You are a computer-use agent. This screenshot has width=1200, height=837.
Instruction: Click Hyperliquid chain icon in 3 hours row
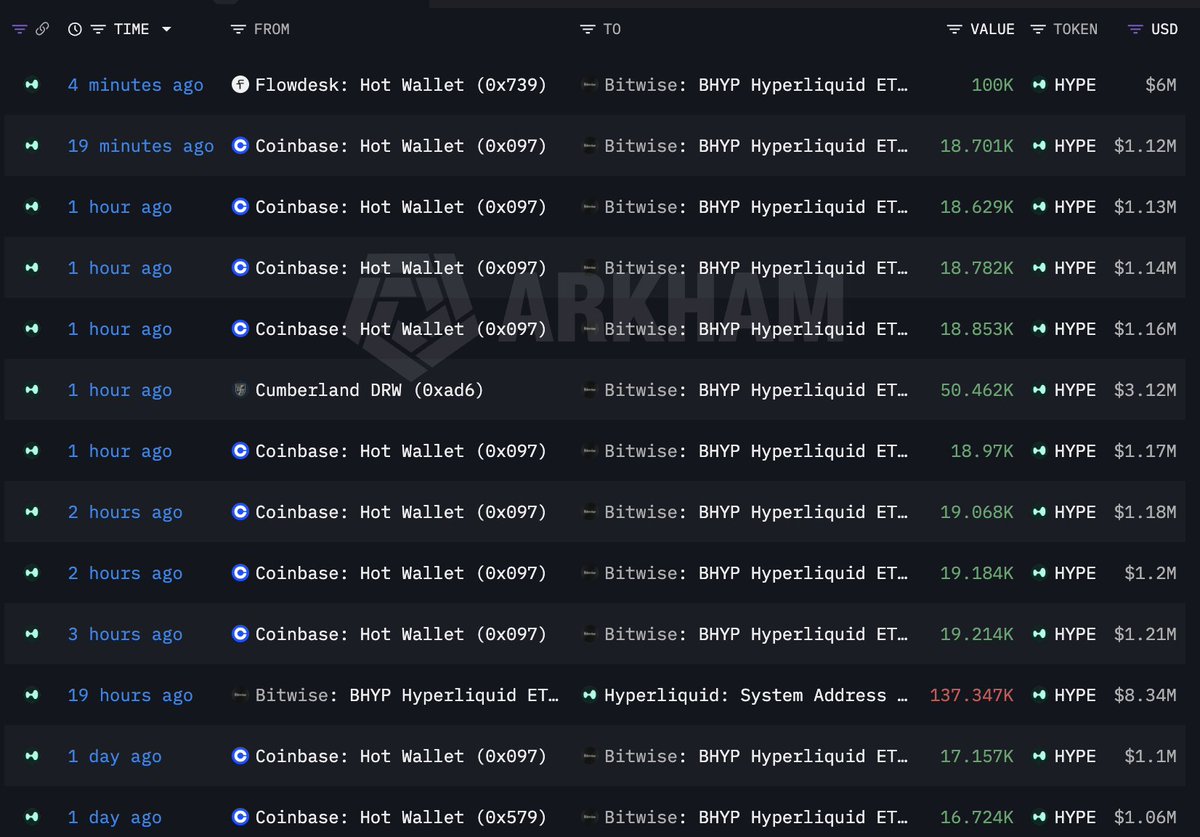[x=32, y=634]
